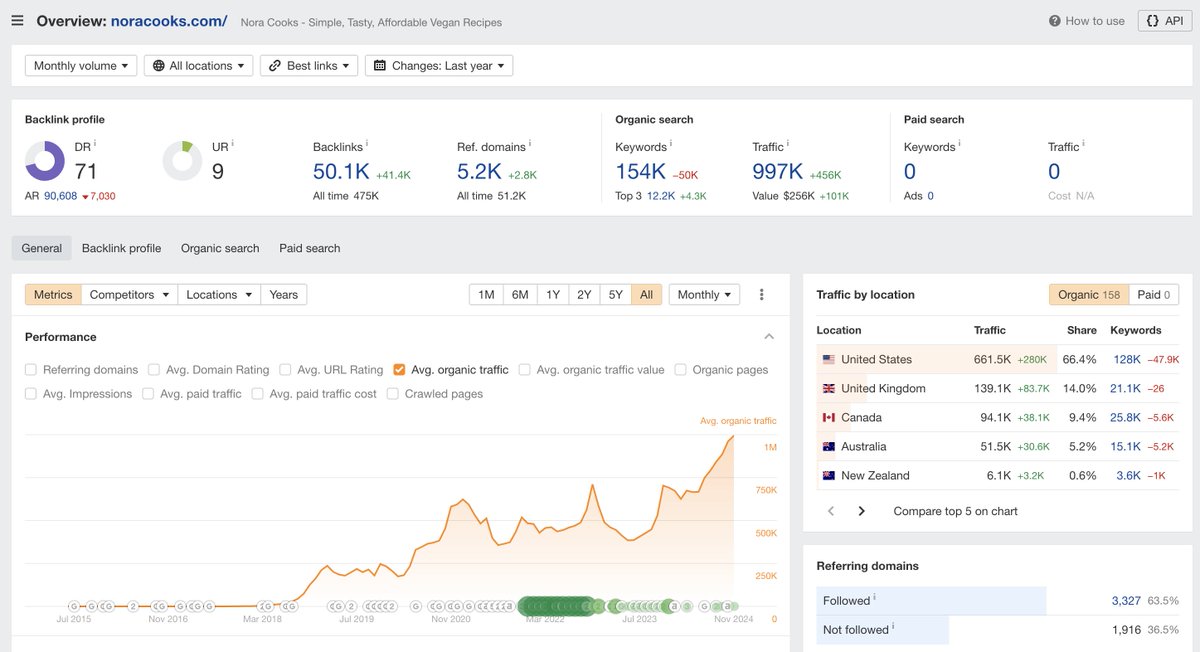Select the Paid 0 traffic toggle
Image resolution: width=1200 pixels, height=652 pixels.
point(1154,295)
